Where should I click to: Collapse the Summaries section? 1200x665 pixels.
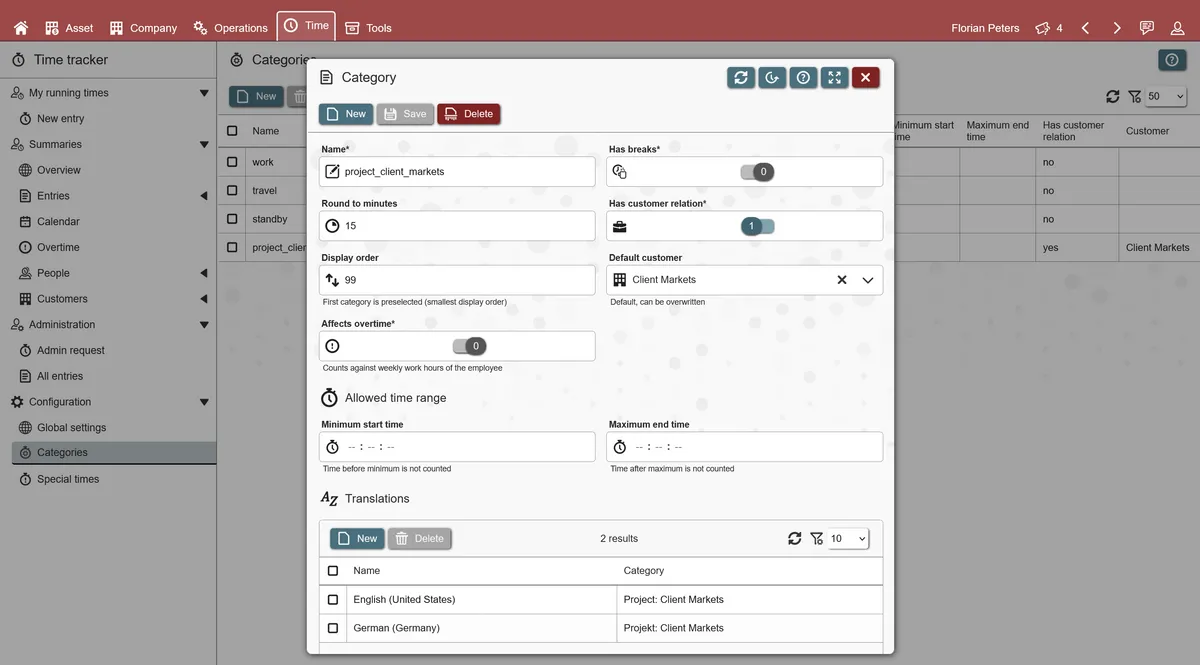204,145
